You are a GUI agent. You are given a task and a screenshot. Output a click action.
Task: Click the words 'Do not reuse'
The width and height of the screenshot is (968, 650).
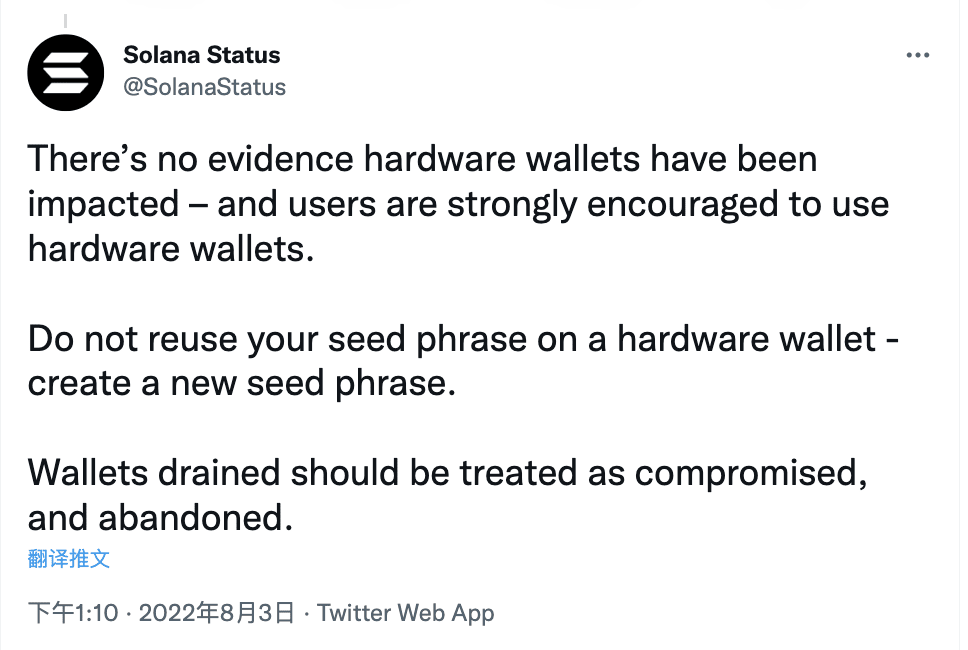coord(134,339)
